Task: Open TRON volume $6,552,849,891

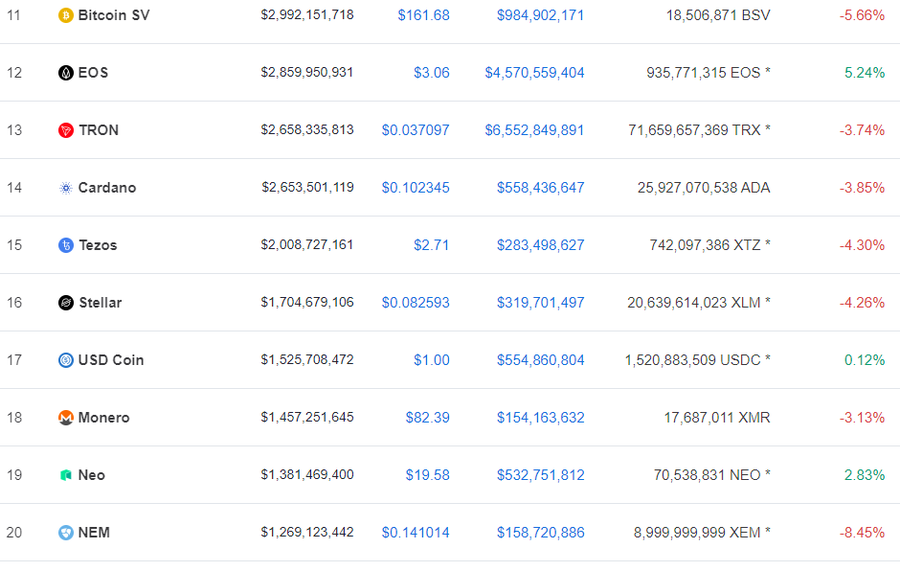Action: point(534,130)
